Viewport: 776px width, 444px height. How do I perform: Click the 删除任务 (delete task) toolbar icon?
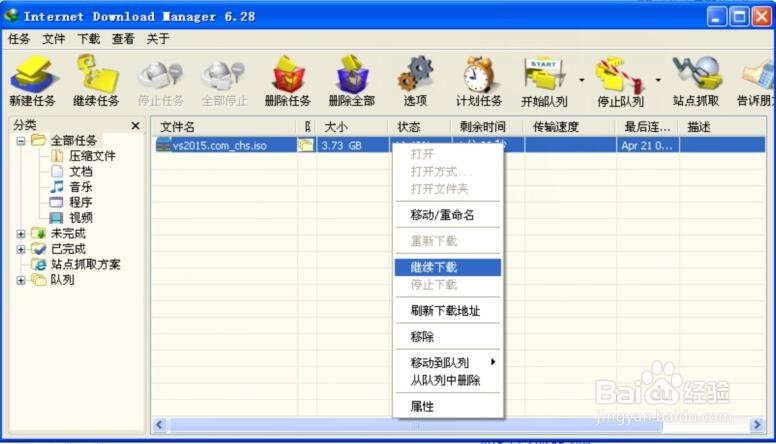[x=288, y=80]
